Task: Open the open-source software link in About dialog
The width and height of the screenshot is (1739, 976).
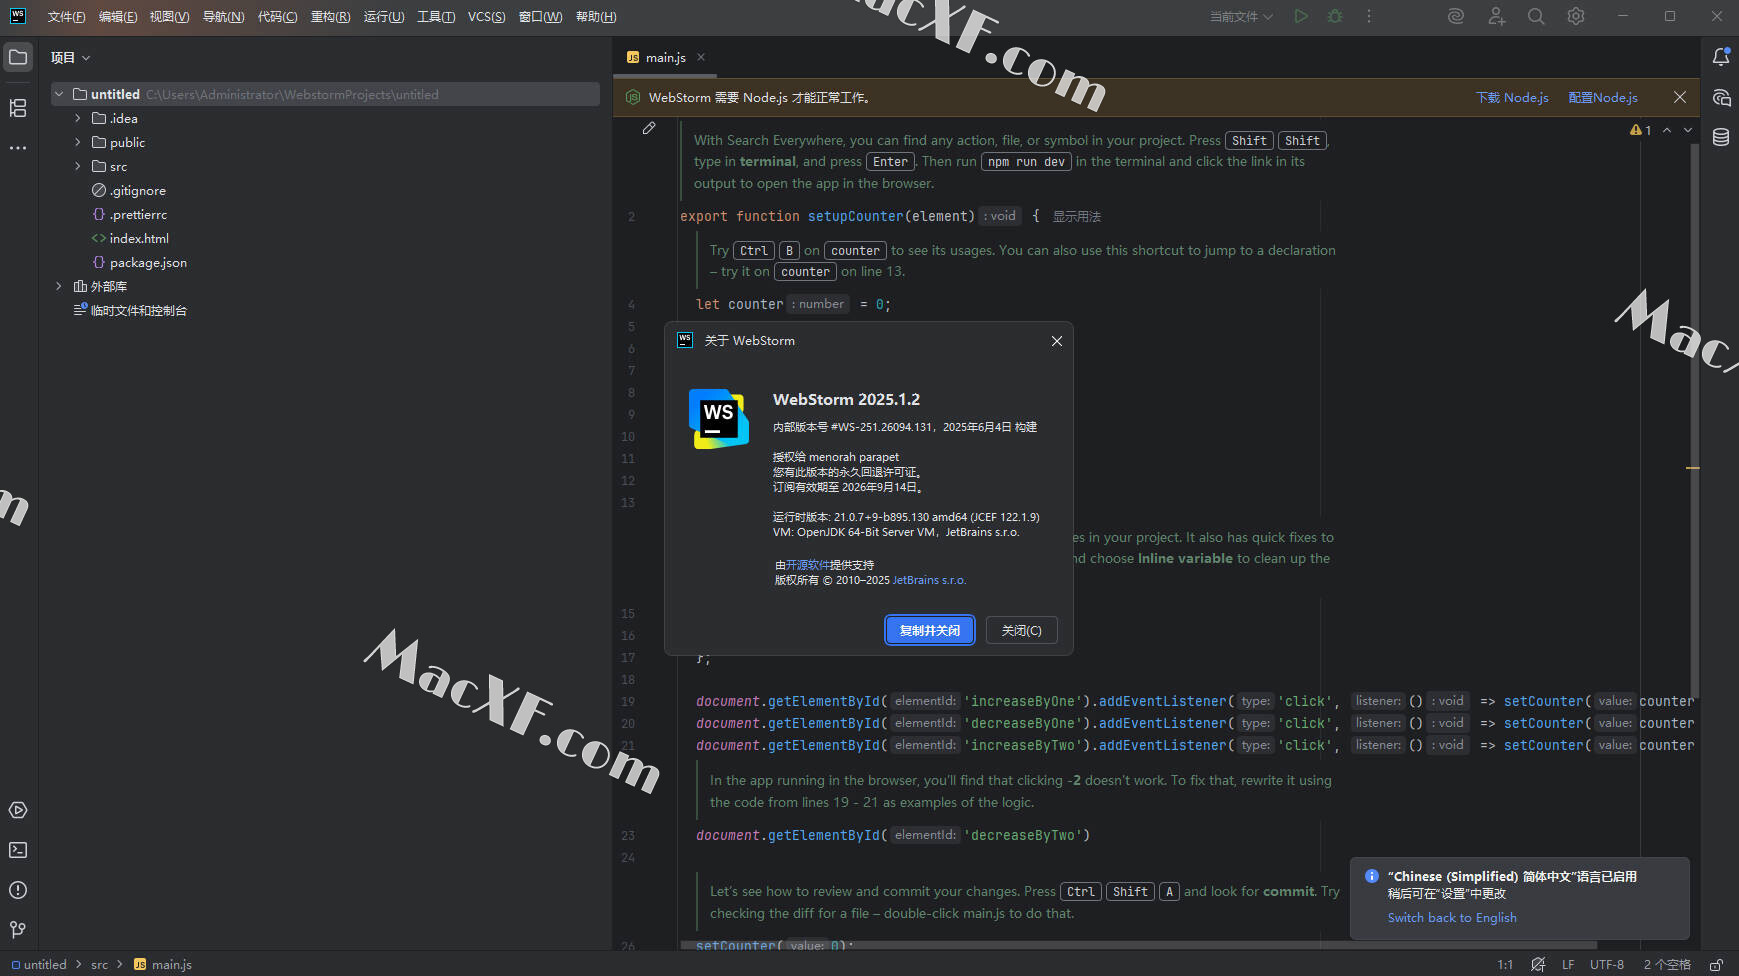Action: (808, 565)
